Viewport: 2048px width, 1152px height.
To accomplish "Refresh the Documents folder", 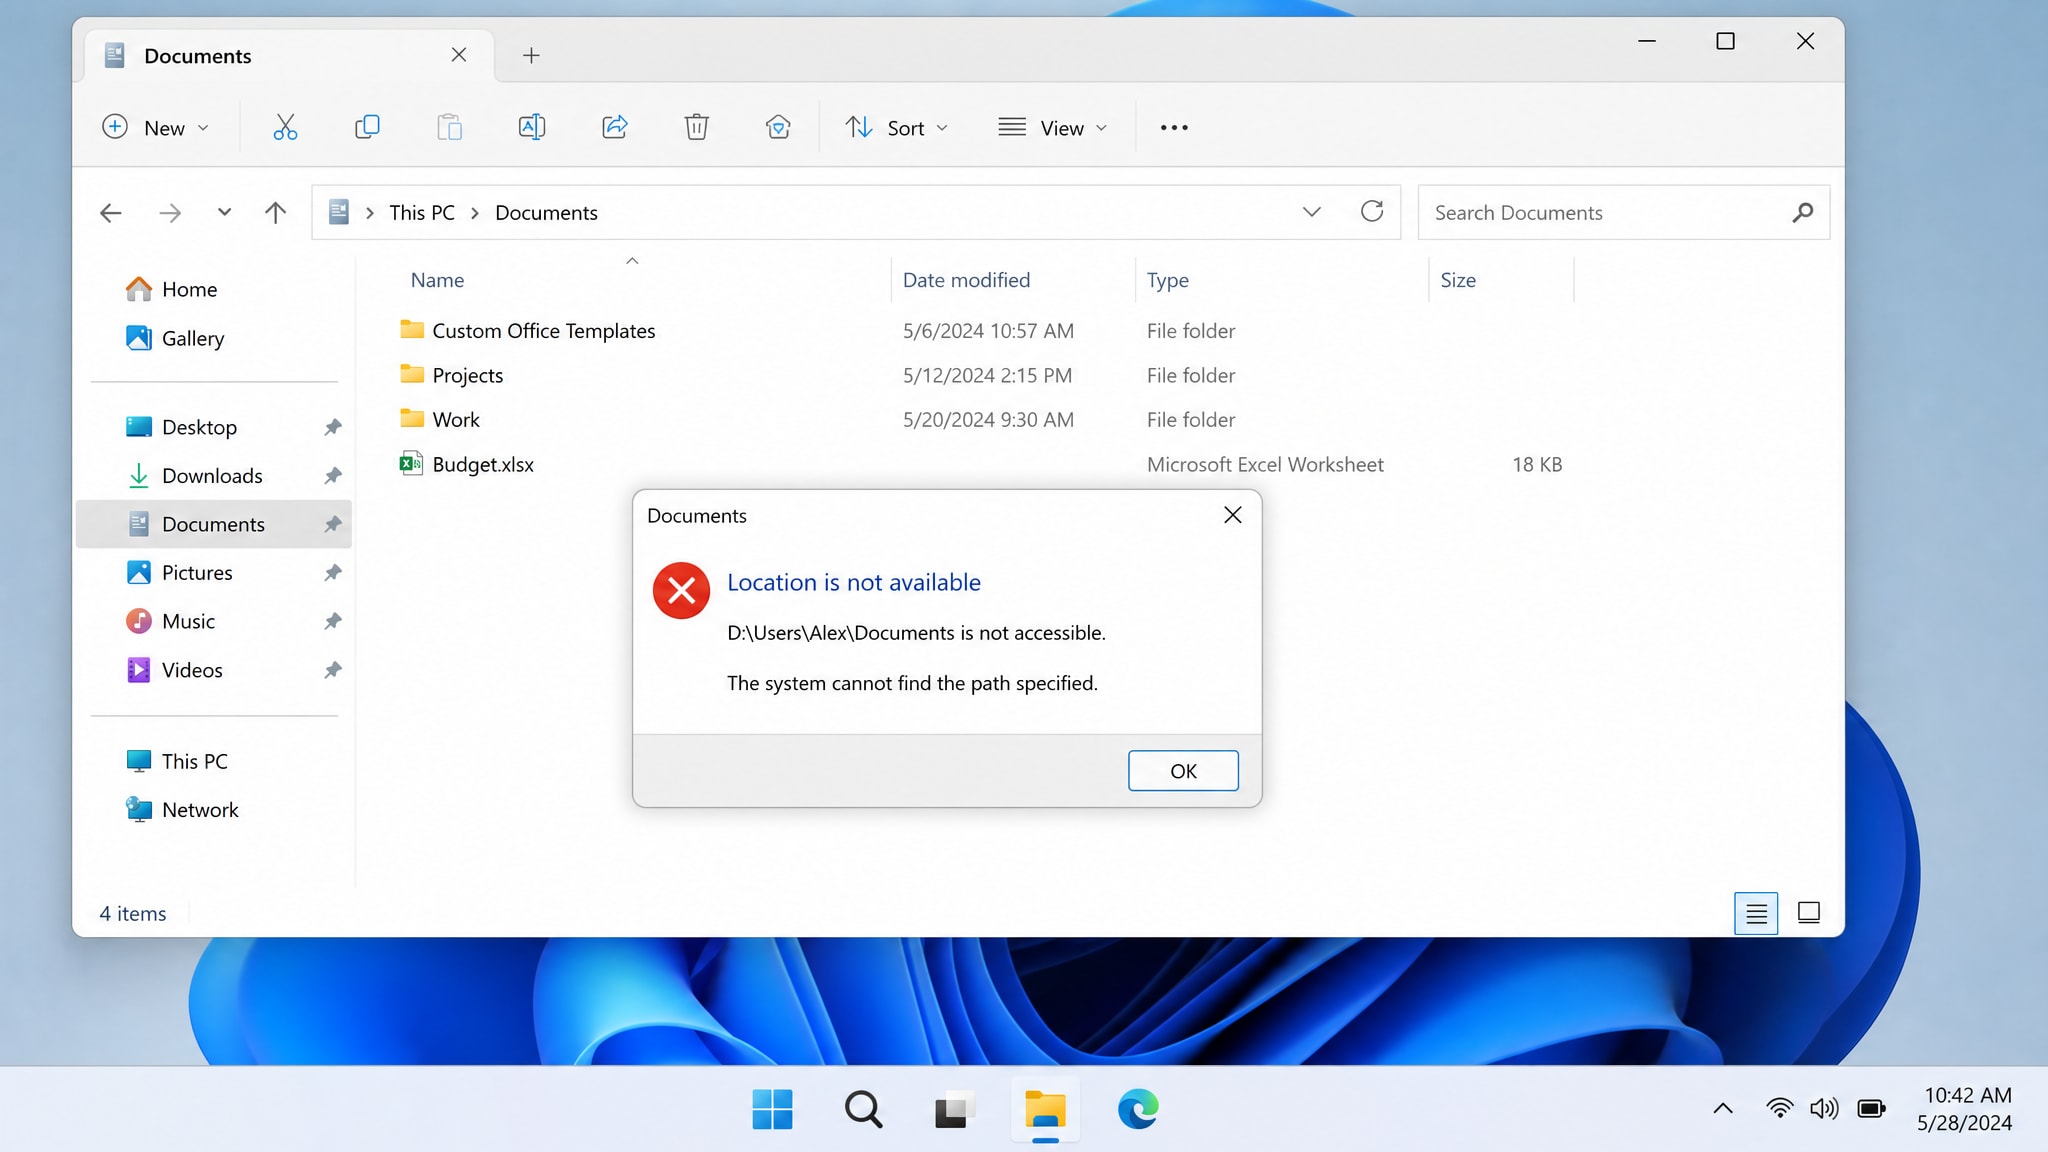I will (1372, 211).
